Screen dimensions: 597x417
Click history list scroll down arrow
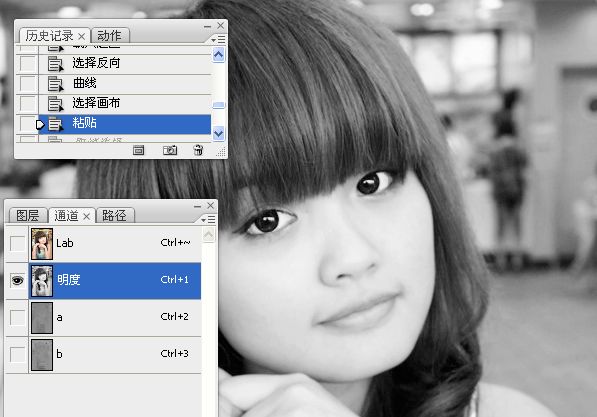click(219, 134)
